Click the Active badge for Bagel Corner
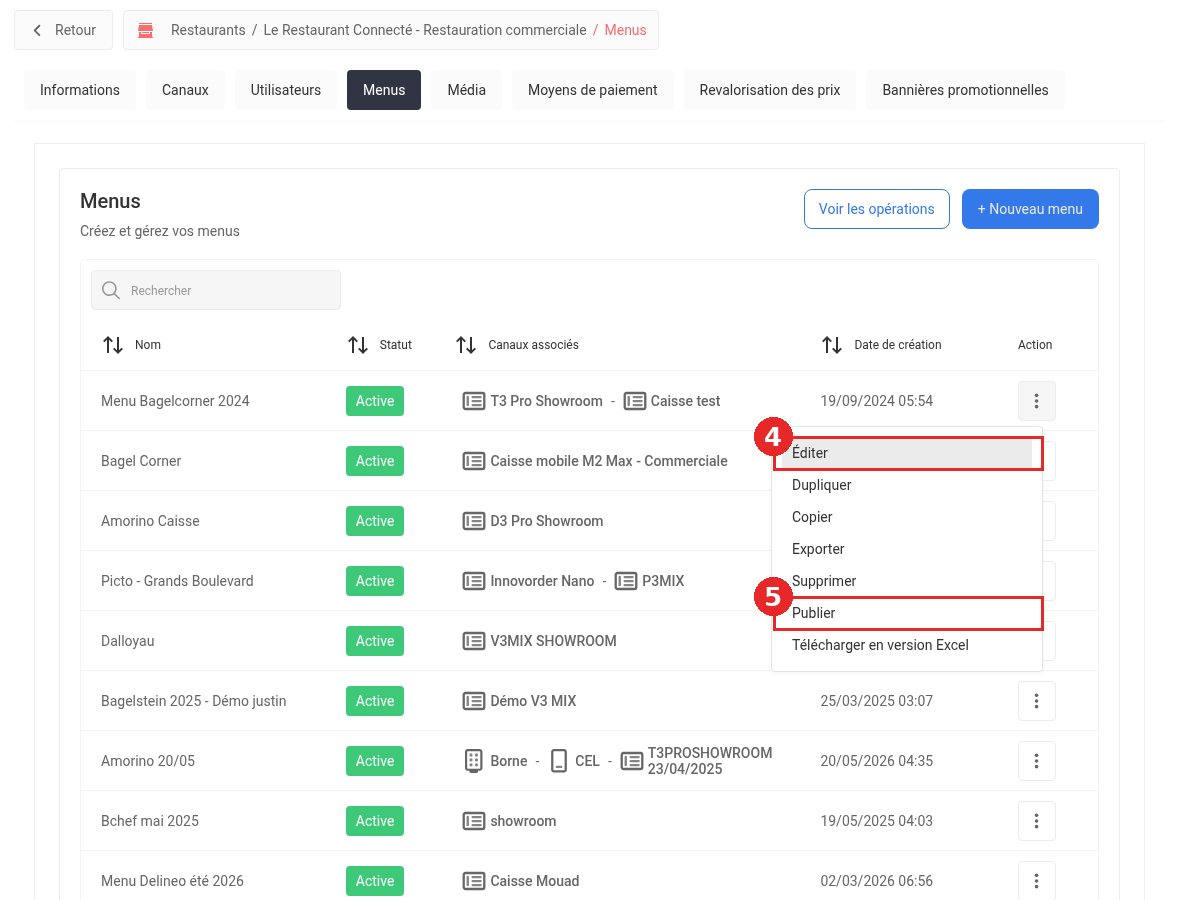Viewport: 1180px width, 900px height. tap(375, 461)
